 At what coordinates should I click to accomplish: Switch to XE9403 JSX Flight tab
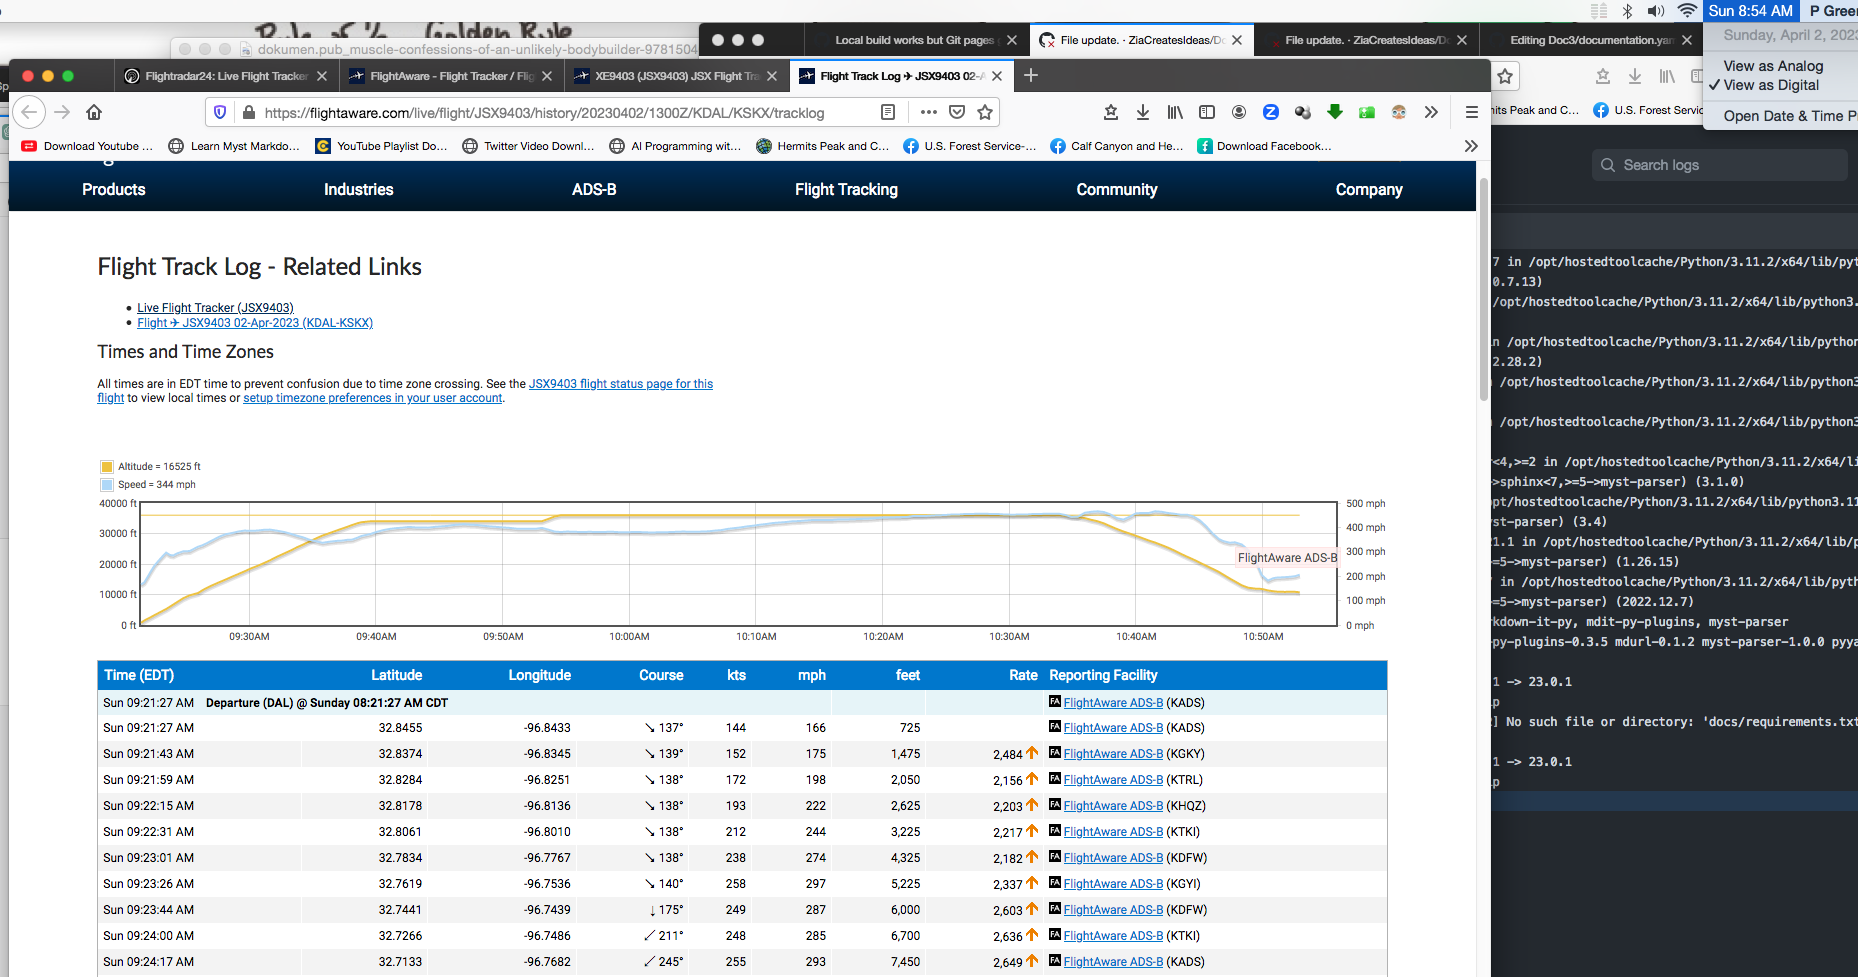coord(677,76)
